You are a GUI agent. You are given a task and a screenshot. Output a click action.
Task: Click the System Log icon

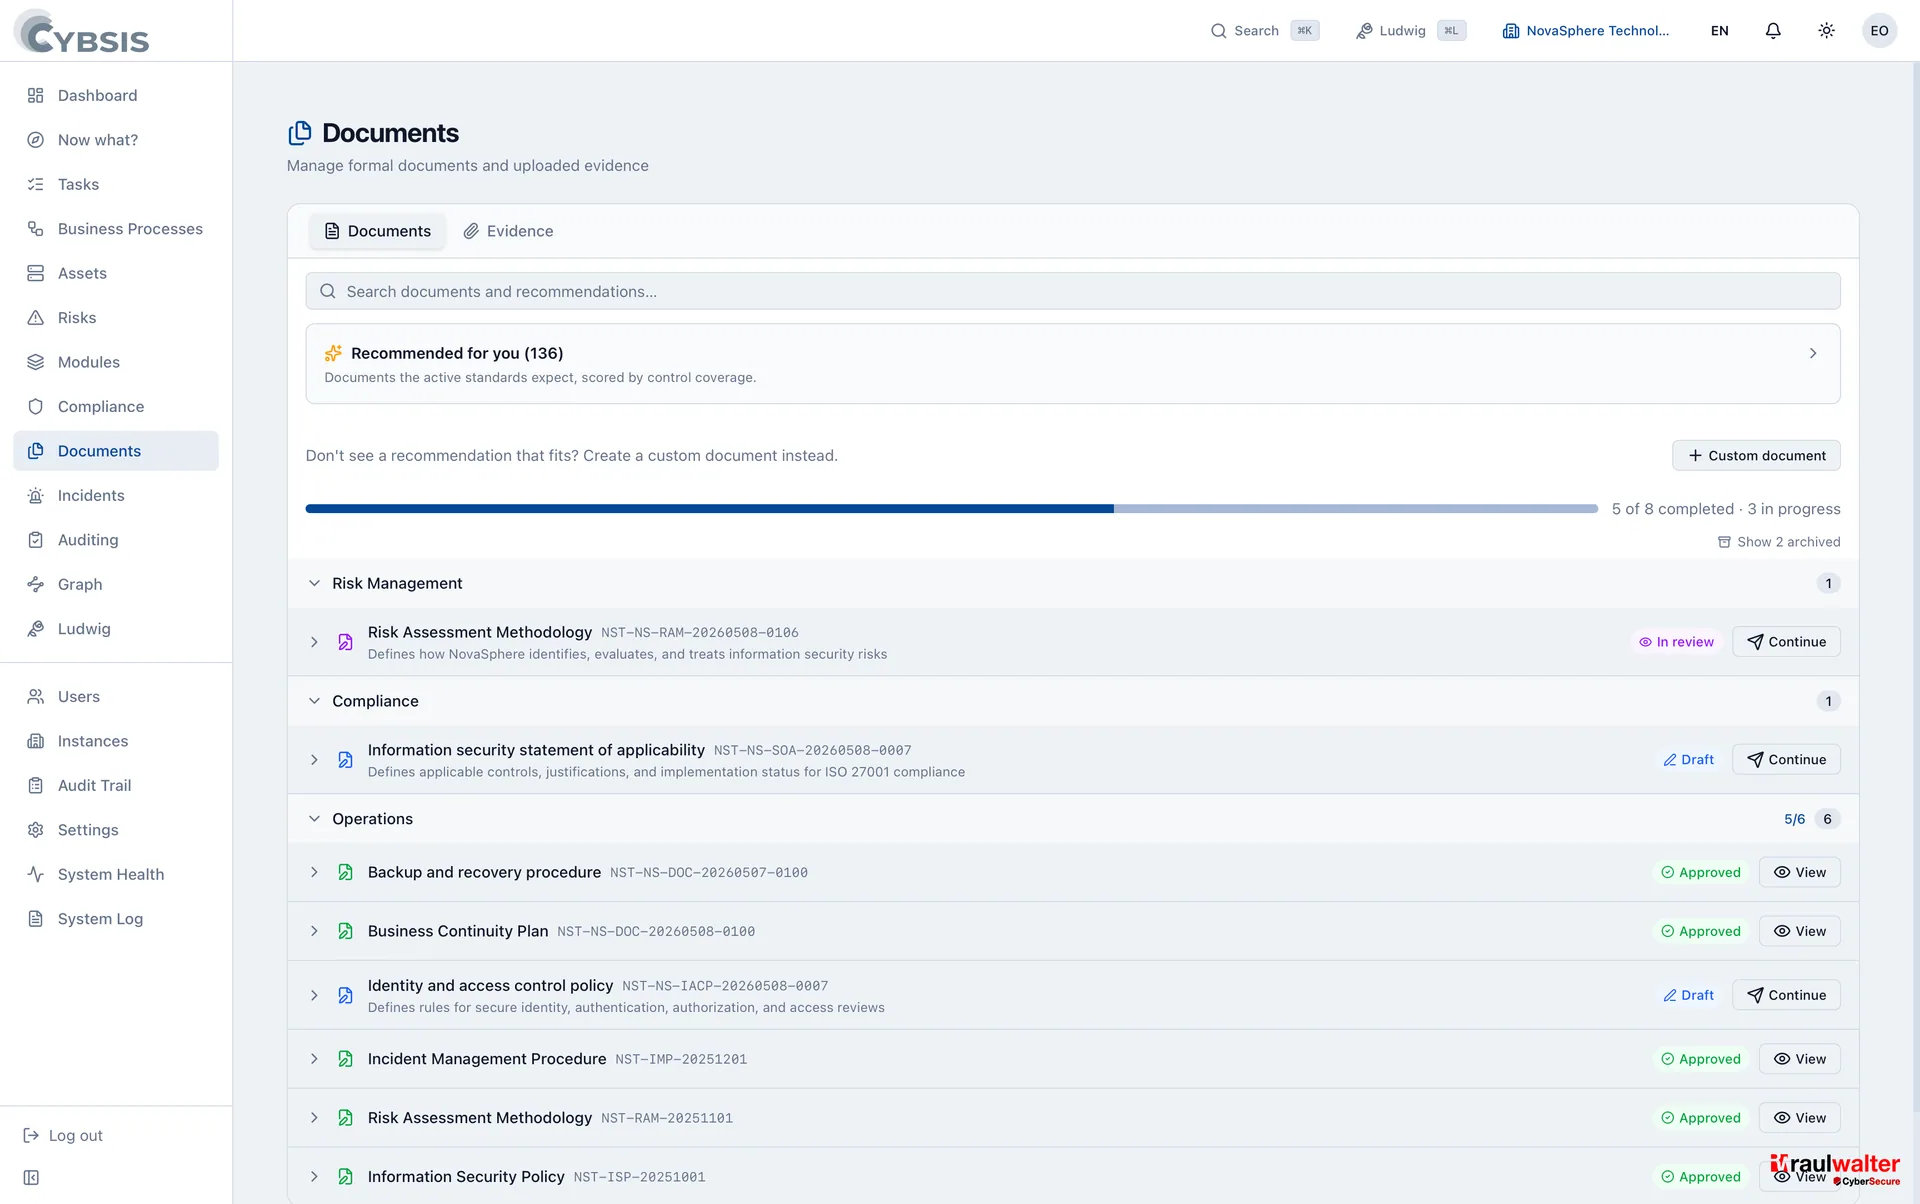click(36, 919)
